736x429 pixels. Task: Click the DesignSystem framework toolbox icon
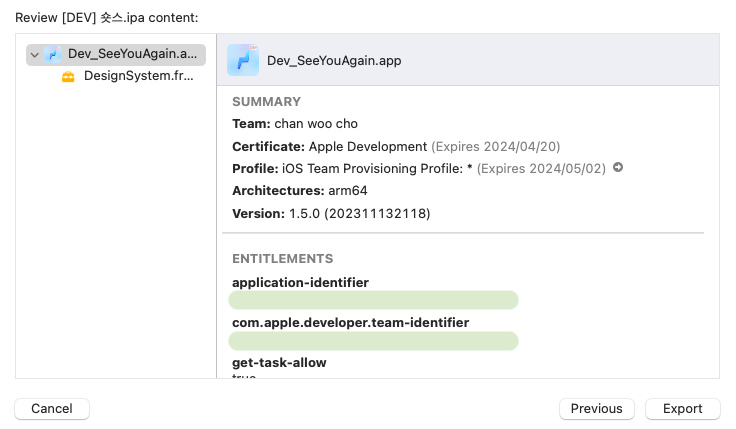click(68, 76)
